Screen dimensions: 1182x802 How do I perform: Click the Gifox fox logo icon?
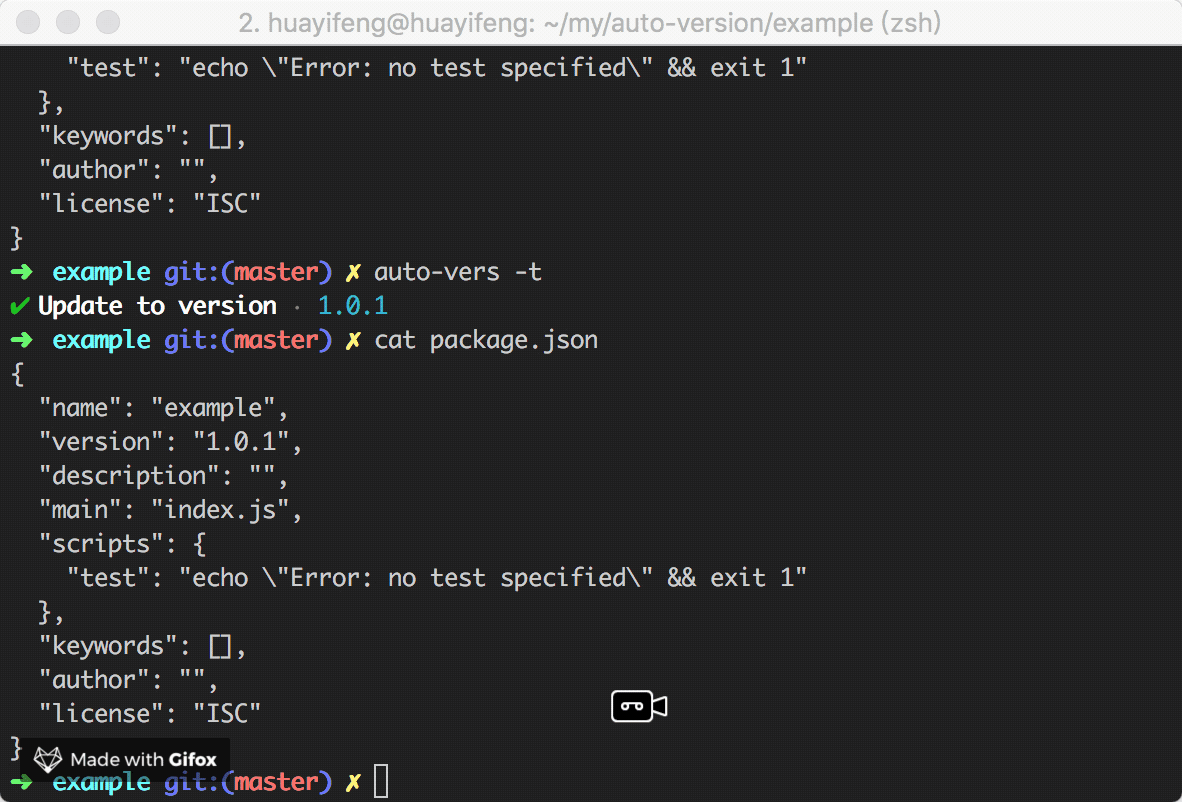pyautogui.click(x=46, y=759)
